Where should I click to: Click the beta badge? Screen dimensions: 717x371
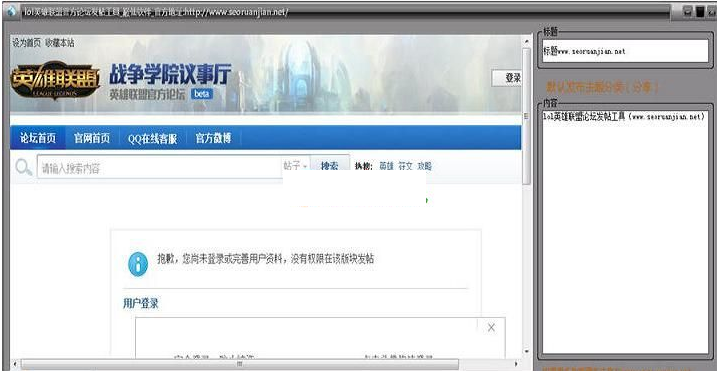click(x=202, y=94)
